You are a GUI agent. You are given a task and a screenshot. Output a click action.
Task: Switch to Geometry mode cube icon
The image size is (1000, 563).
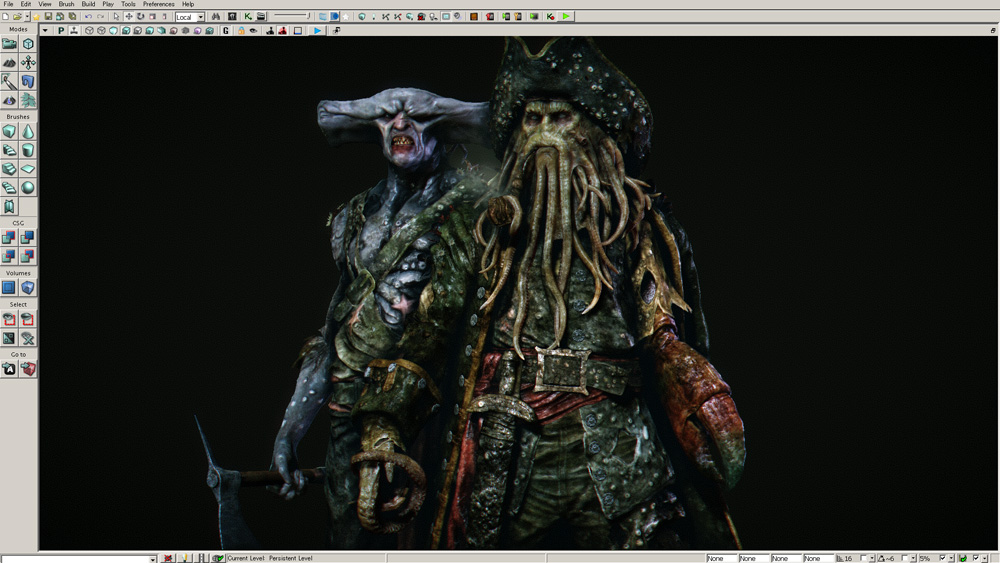tap(28, 44)
